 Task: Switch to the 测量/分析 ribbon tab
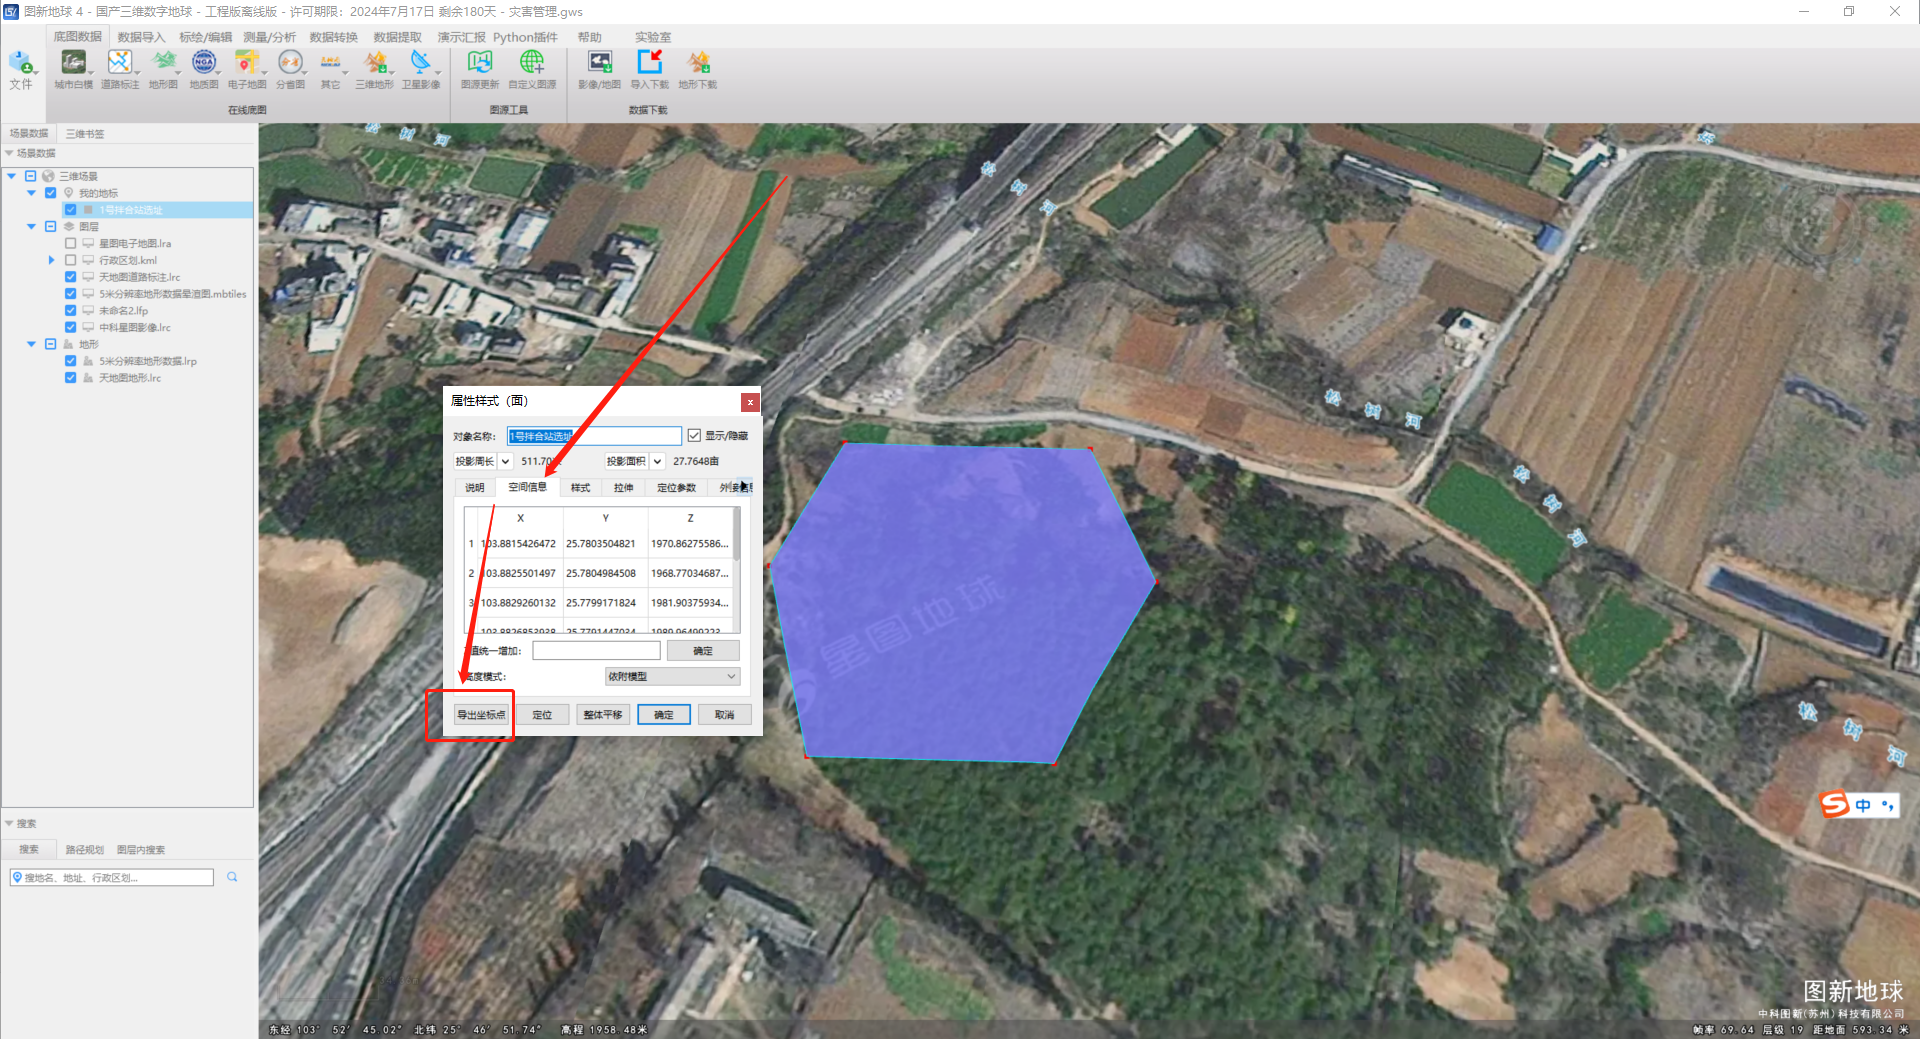[x=270, y=37]
